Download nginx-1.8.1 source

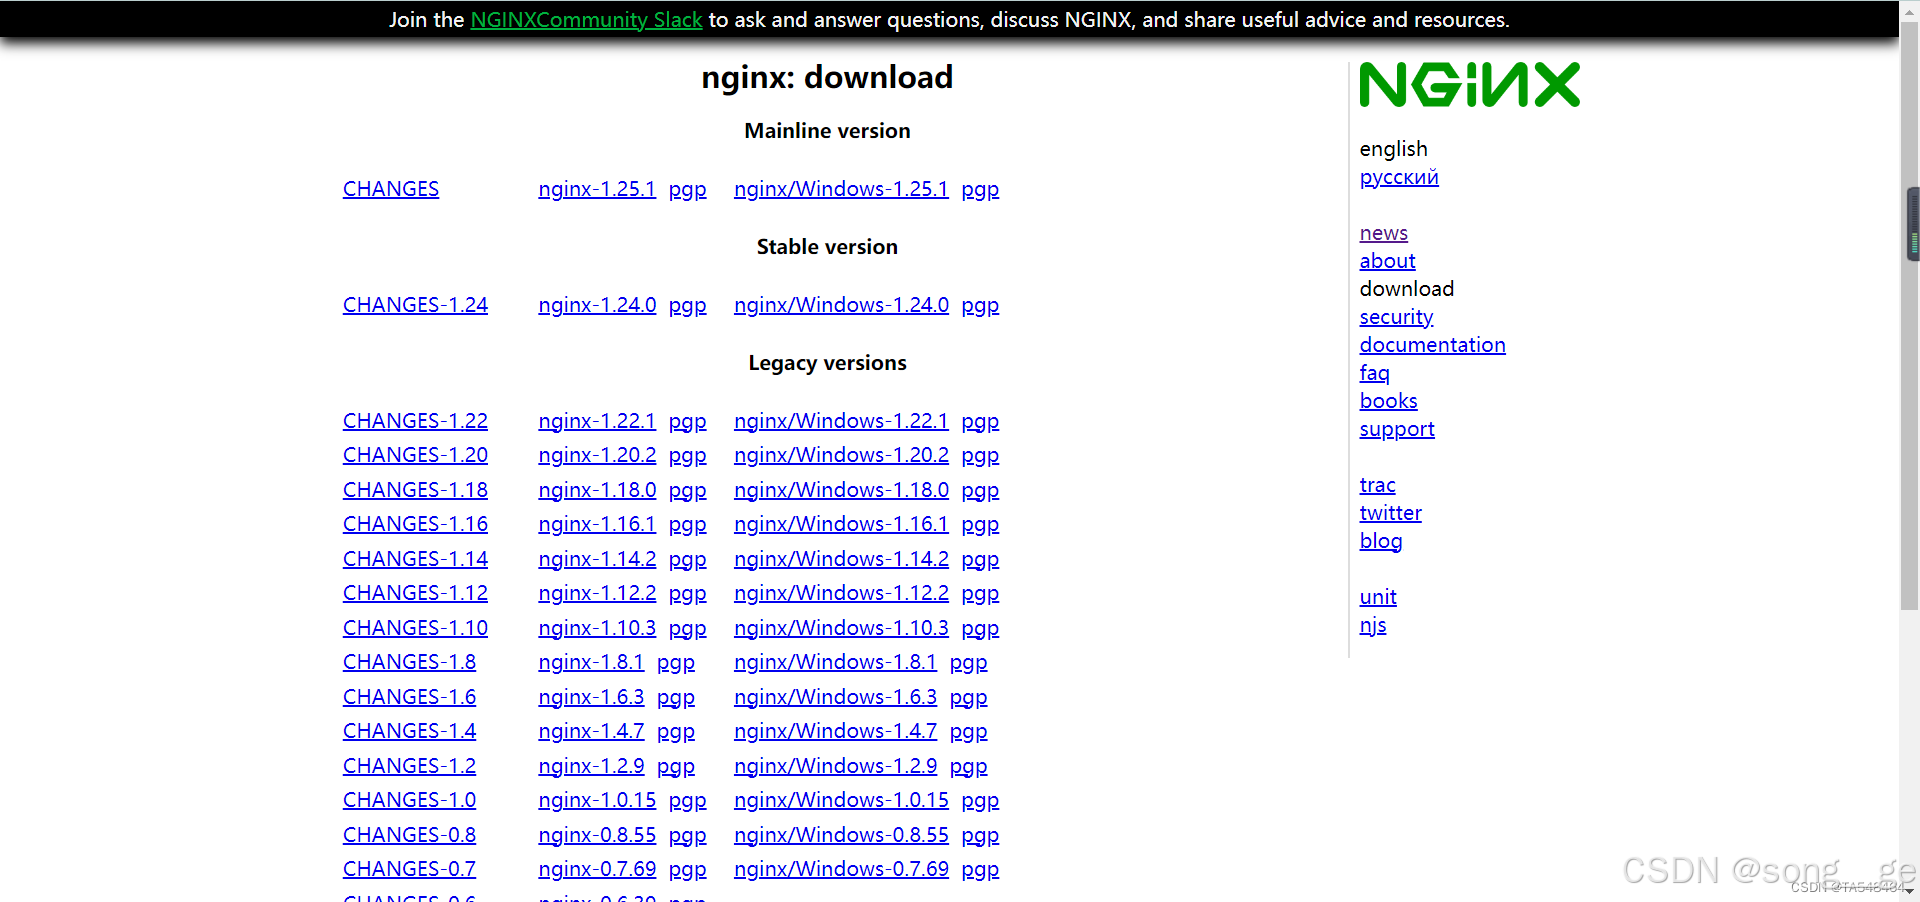tap(591, 662)
